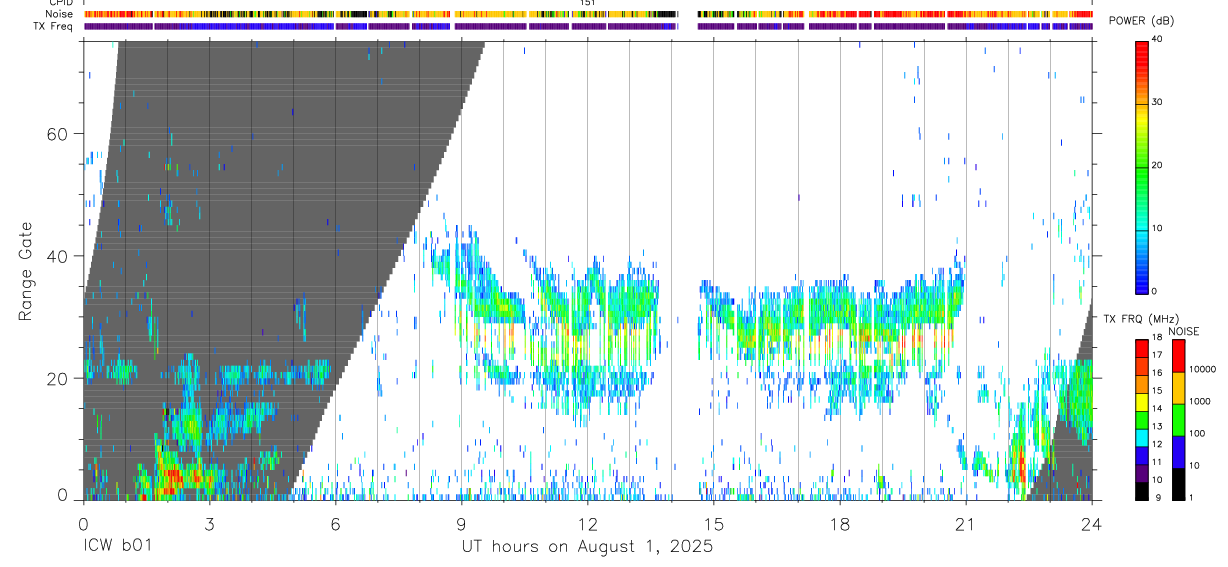The width and height of the screenshot is (1228, 567).
Task: Click the POWER (dB) color bar
Action: (x=1141, y=166)
